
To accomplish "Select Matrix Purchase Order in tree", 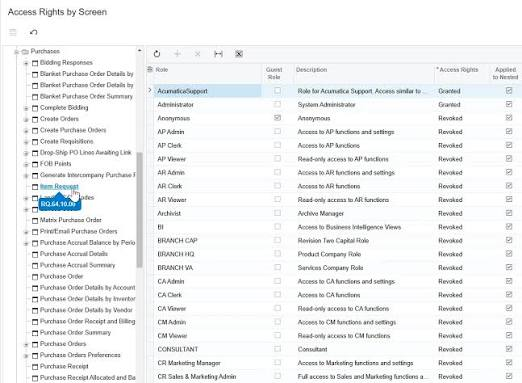I will point(71,220).
